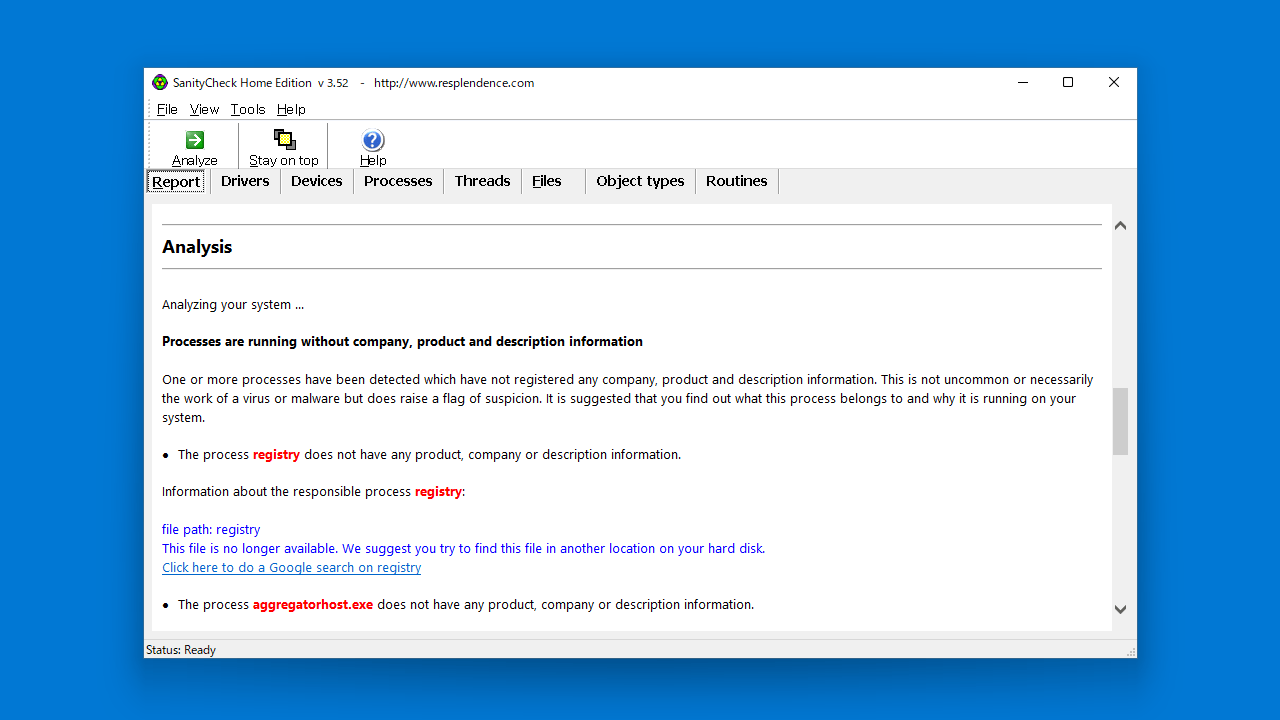Switch to the Routines tab
The height and width of the screenshot is (720, 1280).
tap(737, 181)
